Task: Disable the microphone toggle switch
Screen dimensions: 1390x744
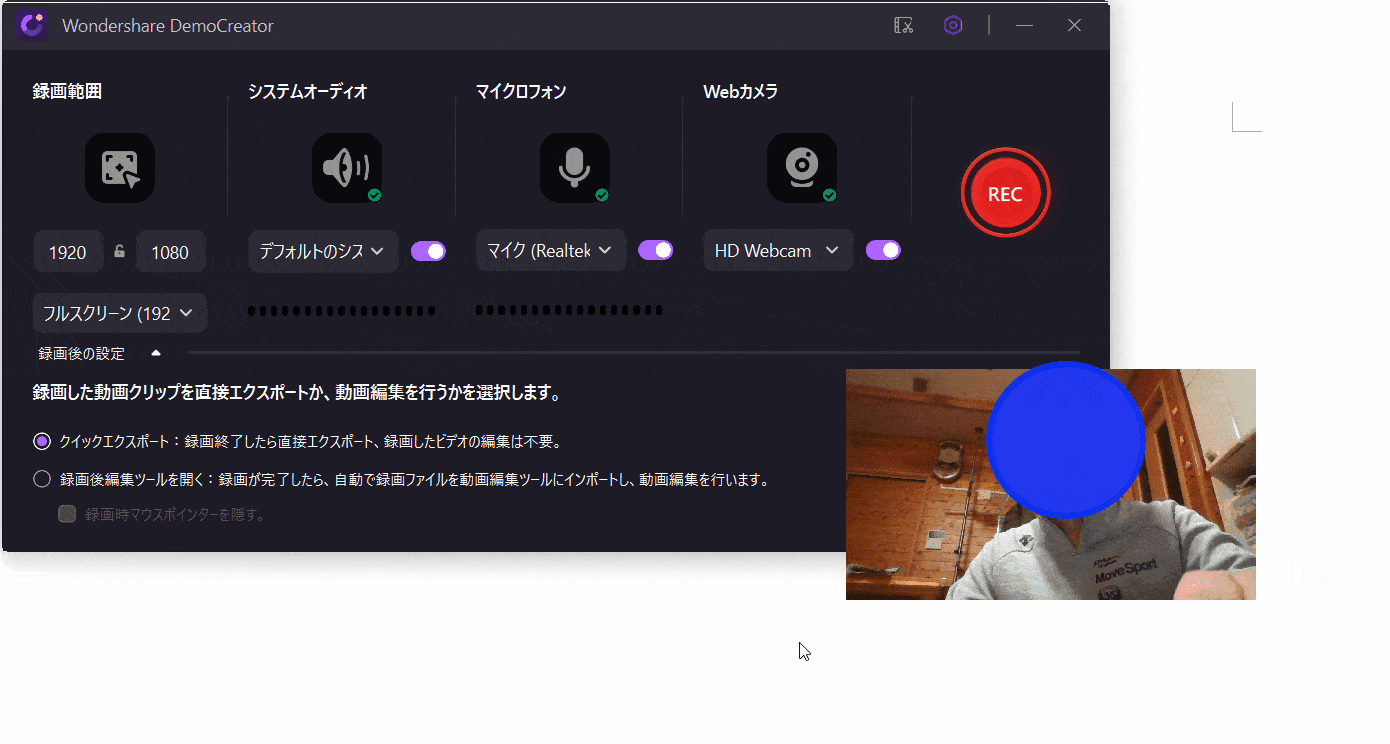Action: [x=655, y=250]
